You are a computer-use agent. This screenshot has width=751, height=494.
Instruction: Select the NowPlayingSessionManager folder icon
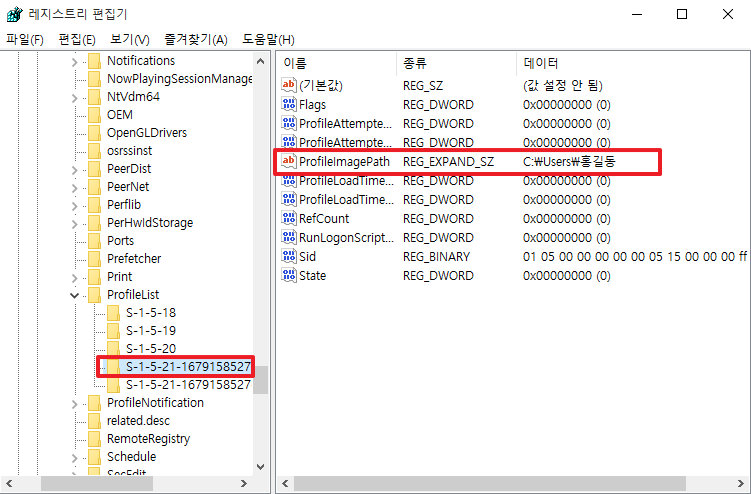[95, 79]
